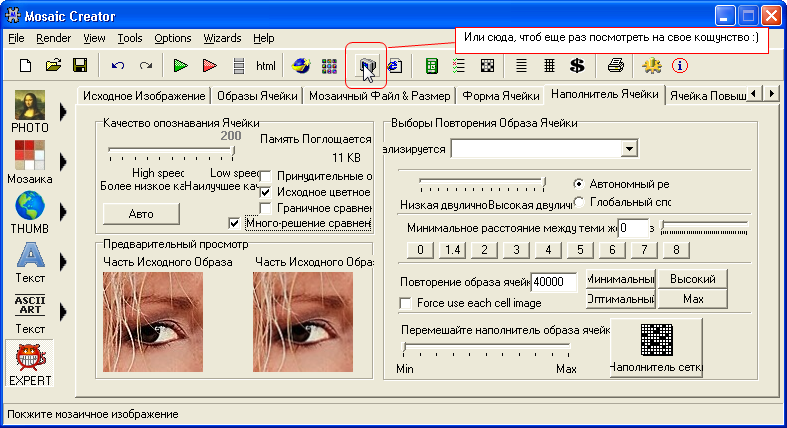Click the colored tiles grid icon
Screen dimensions: 787x428
point(329,66)
